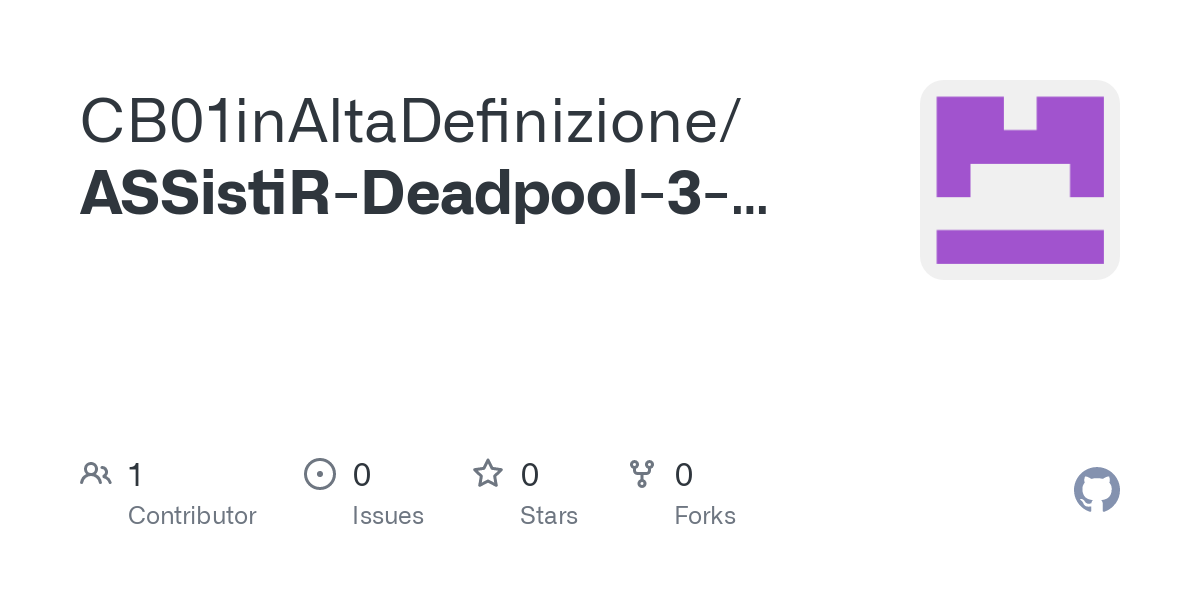1200x600 pixels.
Task: Click the forks count 0
Action: 684,474
